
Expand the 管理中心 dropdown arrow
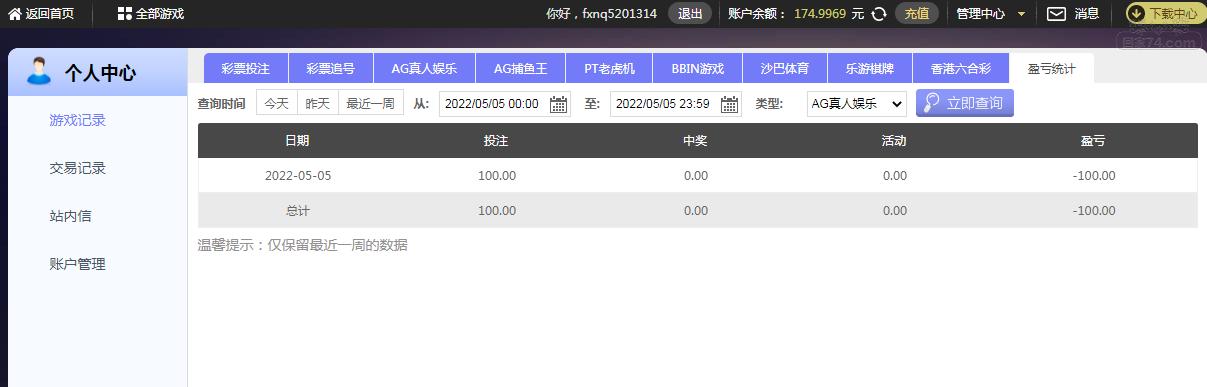[x=1021, y=14]
